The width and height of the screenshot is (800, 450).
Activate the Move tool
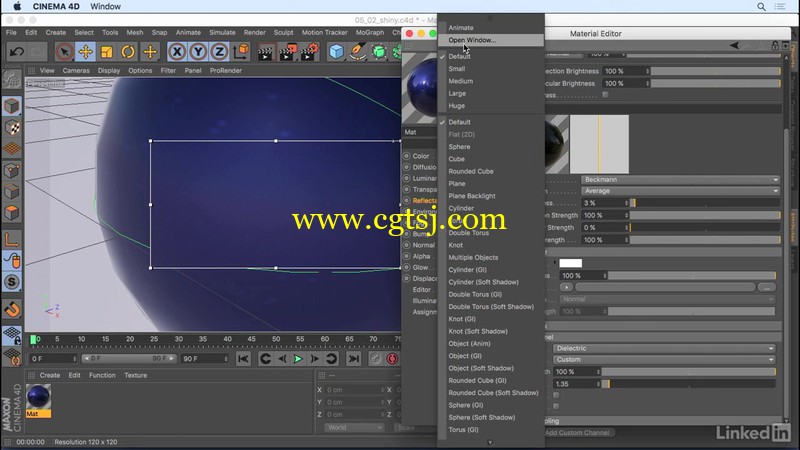[86, 52]
